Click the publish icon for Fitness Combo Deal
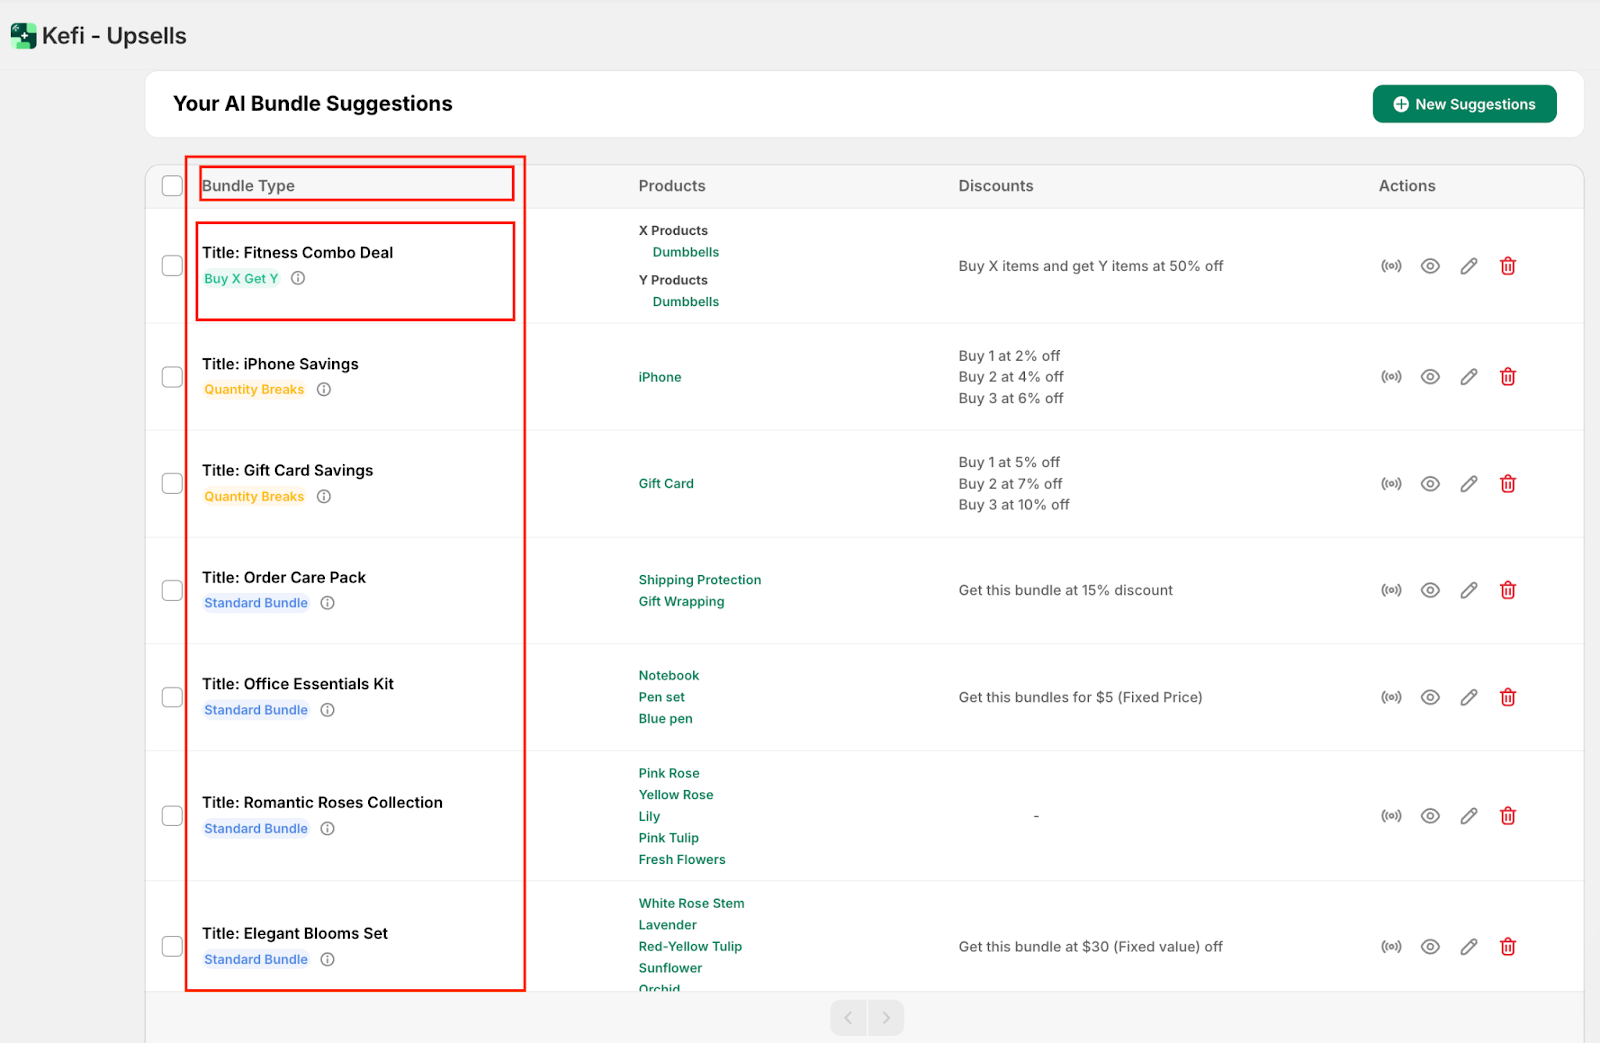 tap(1391, 266)
